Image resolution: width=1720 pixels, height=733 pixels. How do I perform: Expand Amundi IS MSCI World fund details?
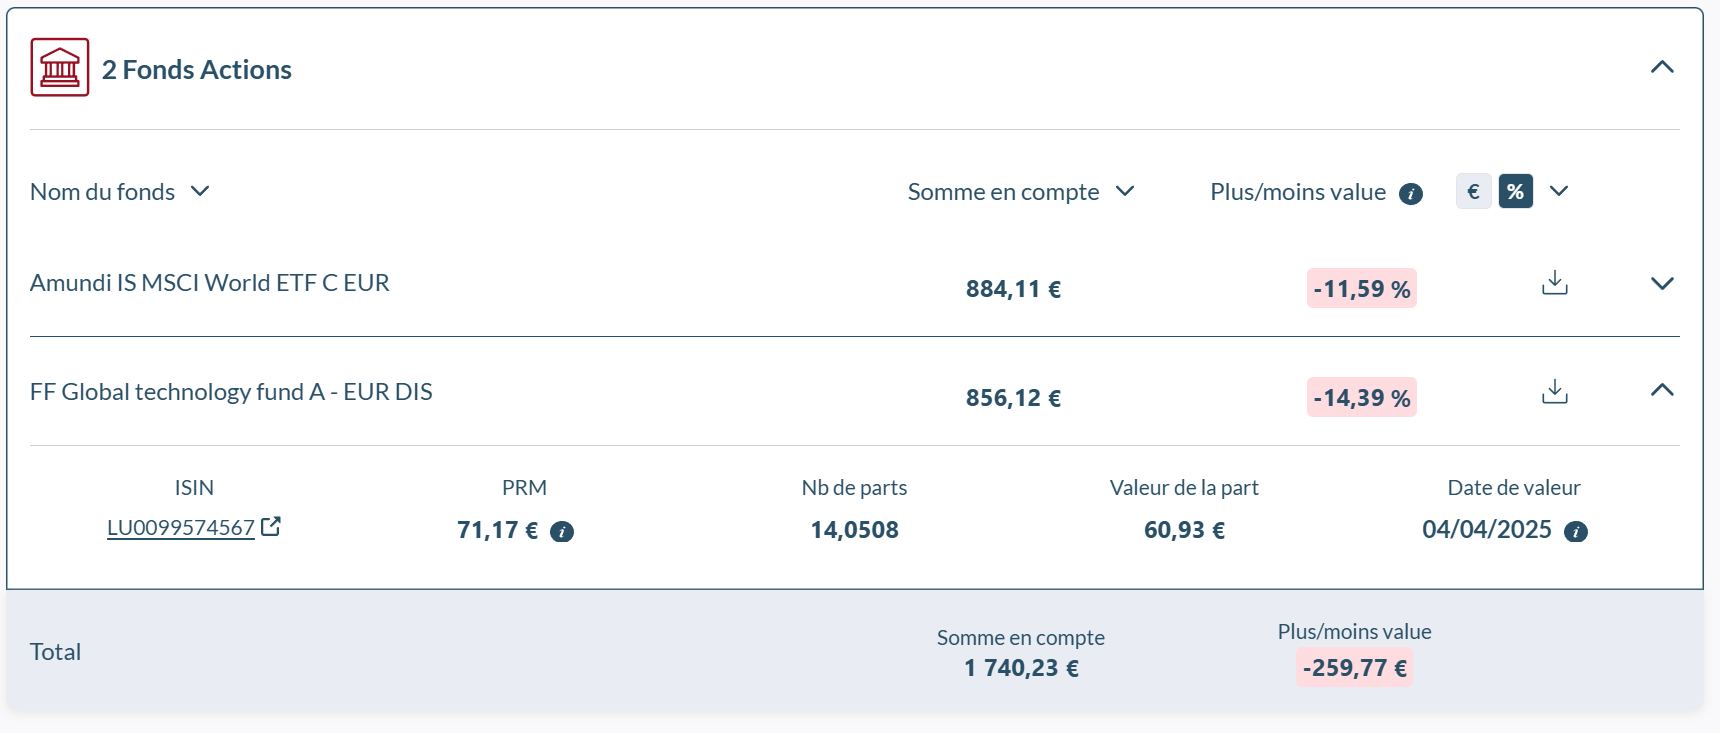click(x=1661, y=283)
